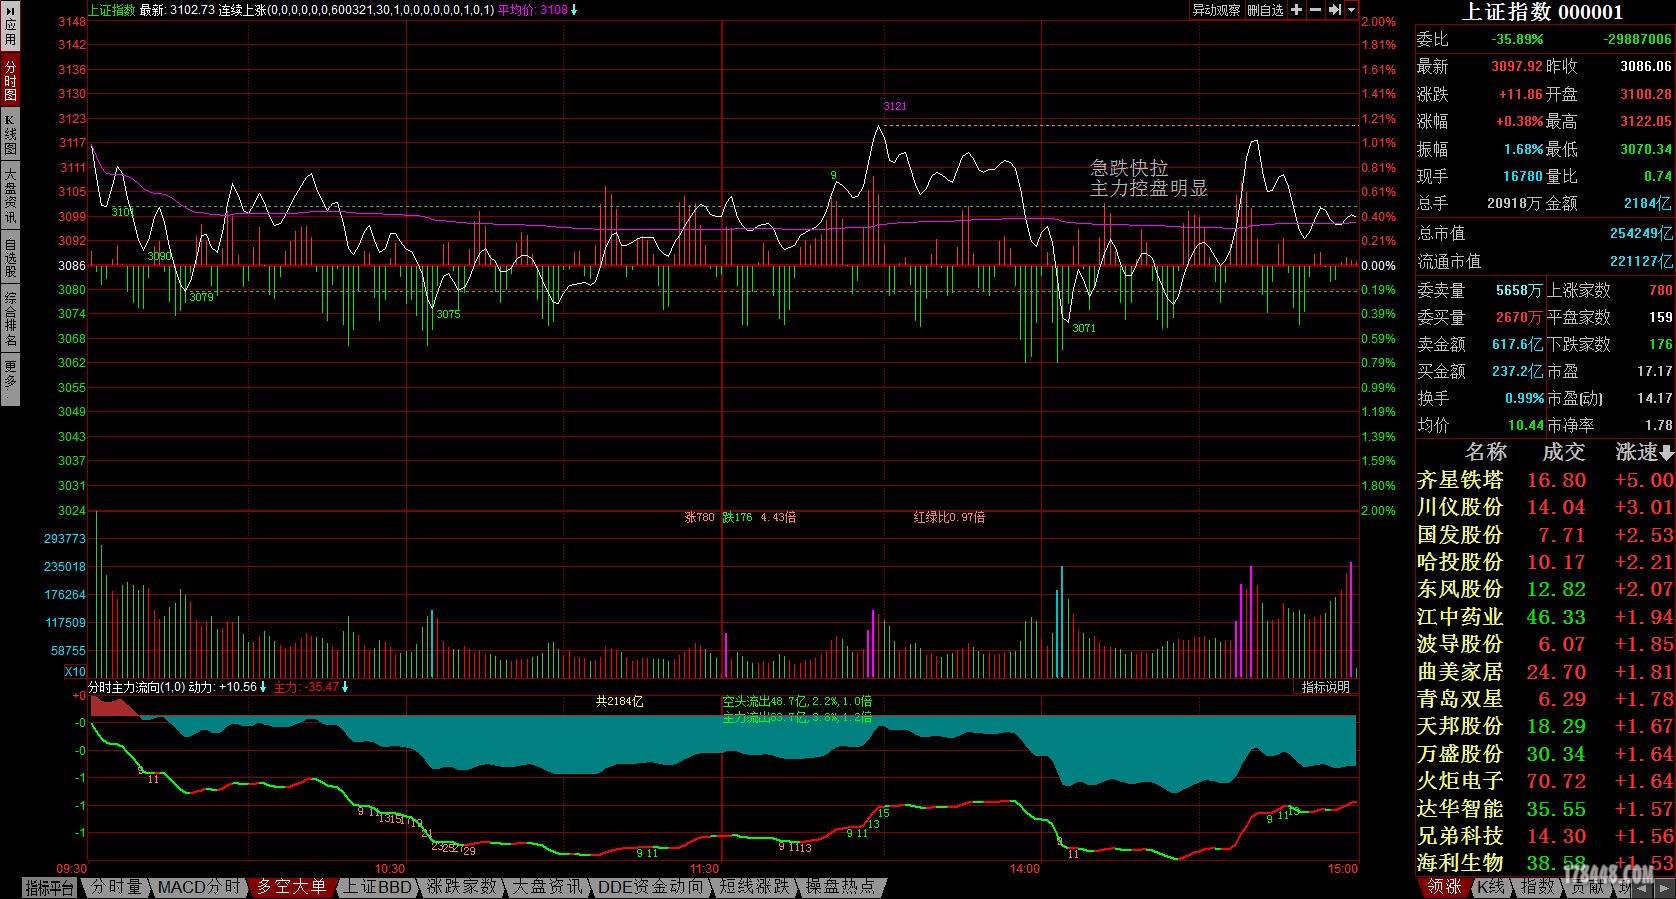Sort by the 涨速 column header arrow
The image size is (1676, 899).
[x=1666, y=453]
